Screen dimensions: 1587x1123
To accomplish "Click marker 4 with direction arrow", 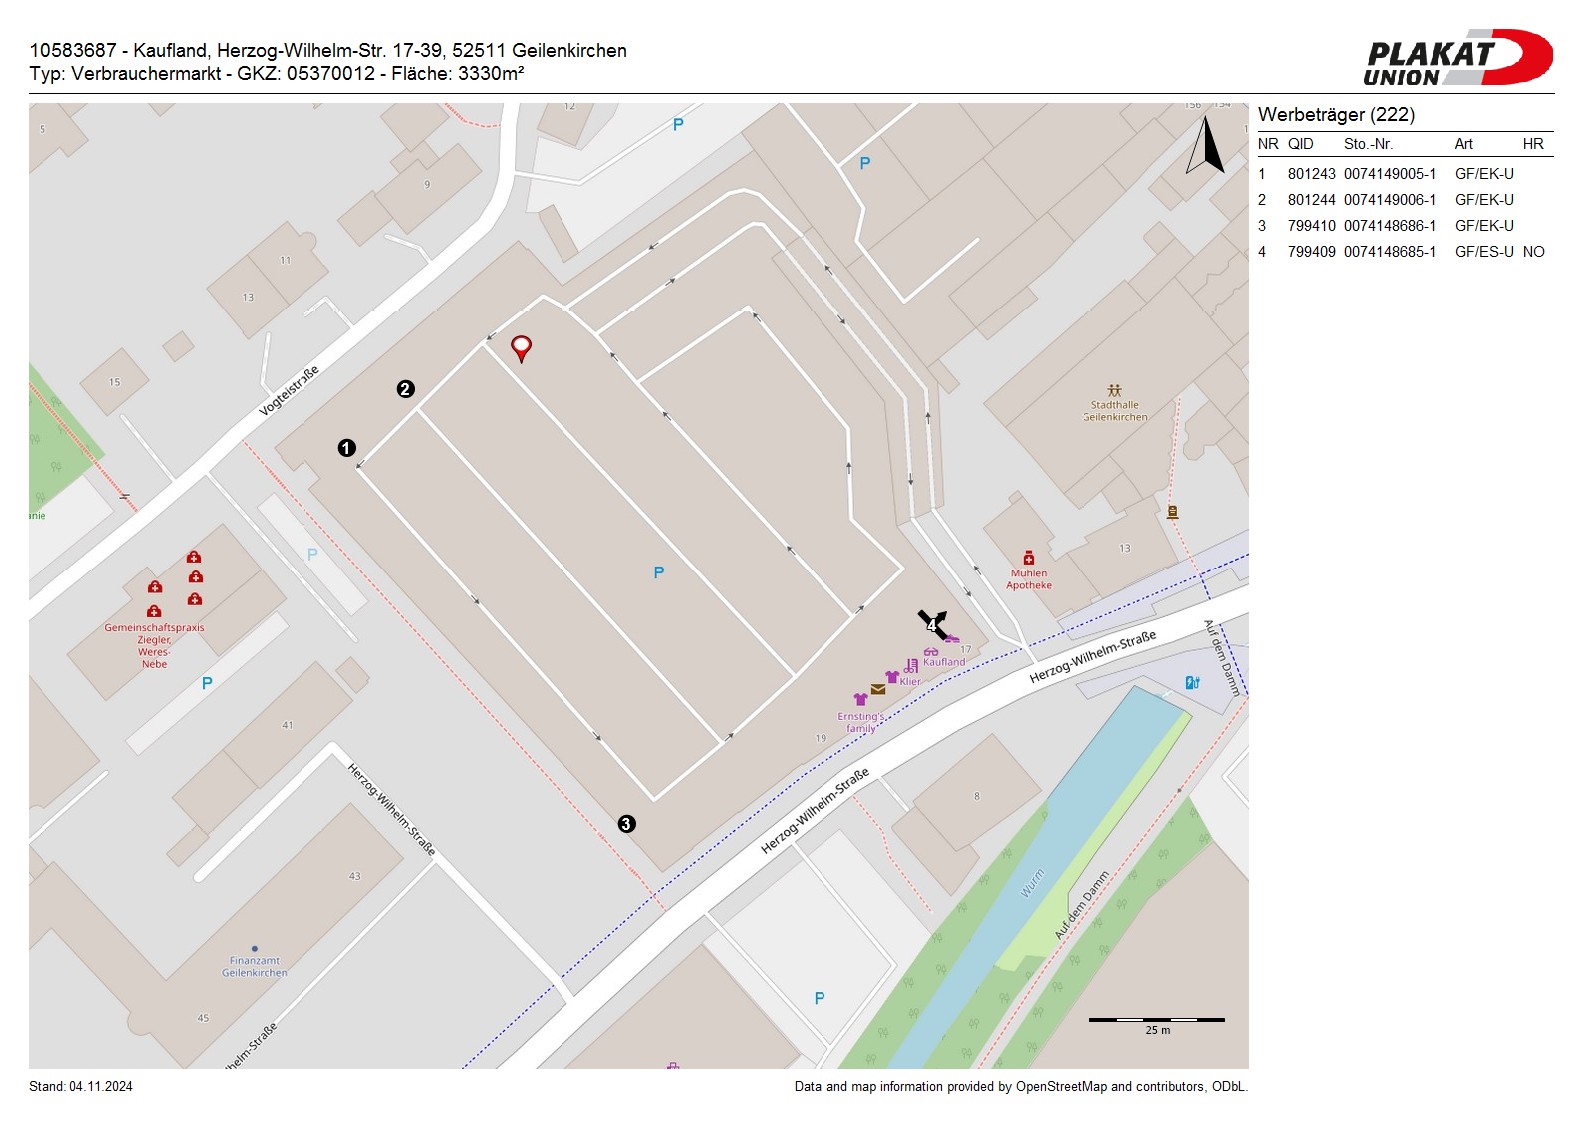I will point(932,625).
